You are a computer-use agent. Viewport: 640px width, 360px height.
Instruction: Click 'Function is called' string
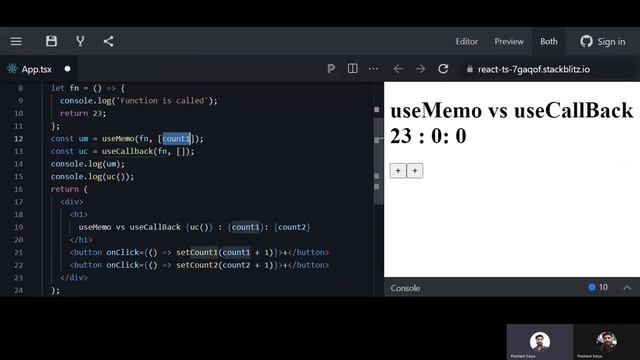(x=162, y=101)
